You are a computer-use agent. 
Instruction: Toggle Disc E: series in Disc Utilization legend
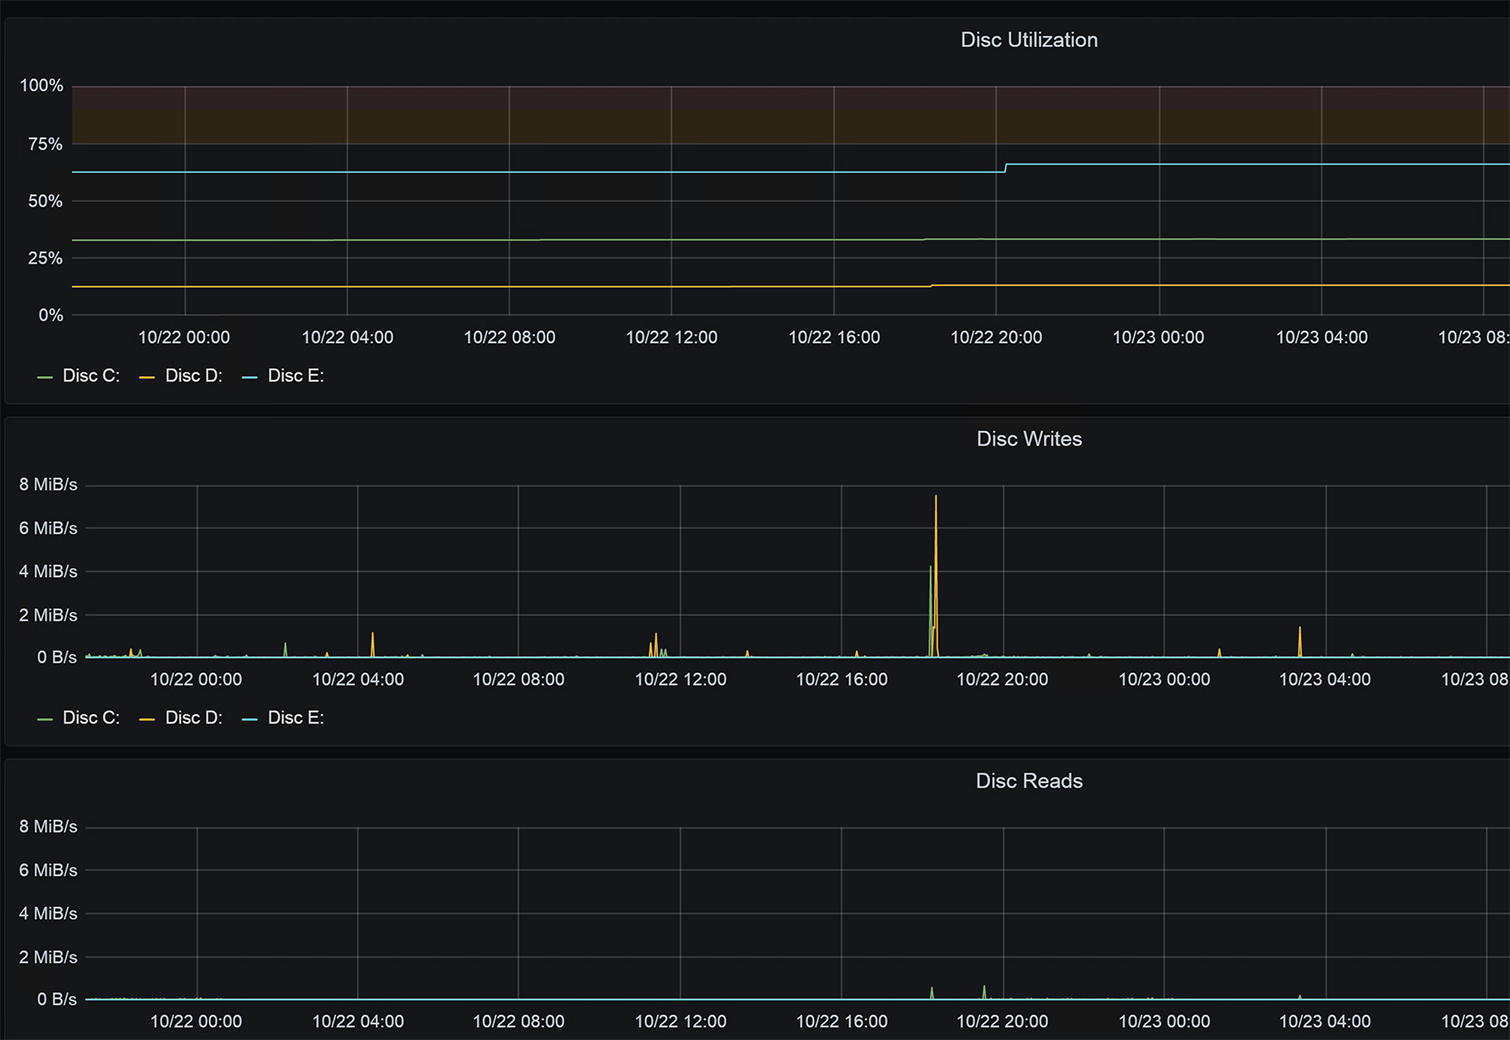[x=296, y=376]
